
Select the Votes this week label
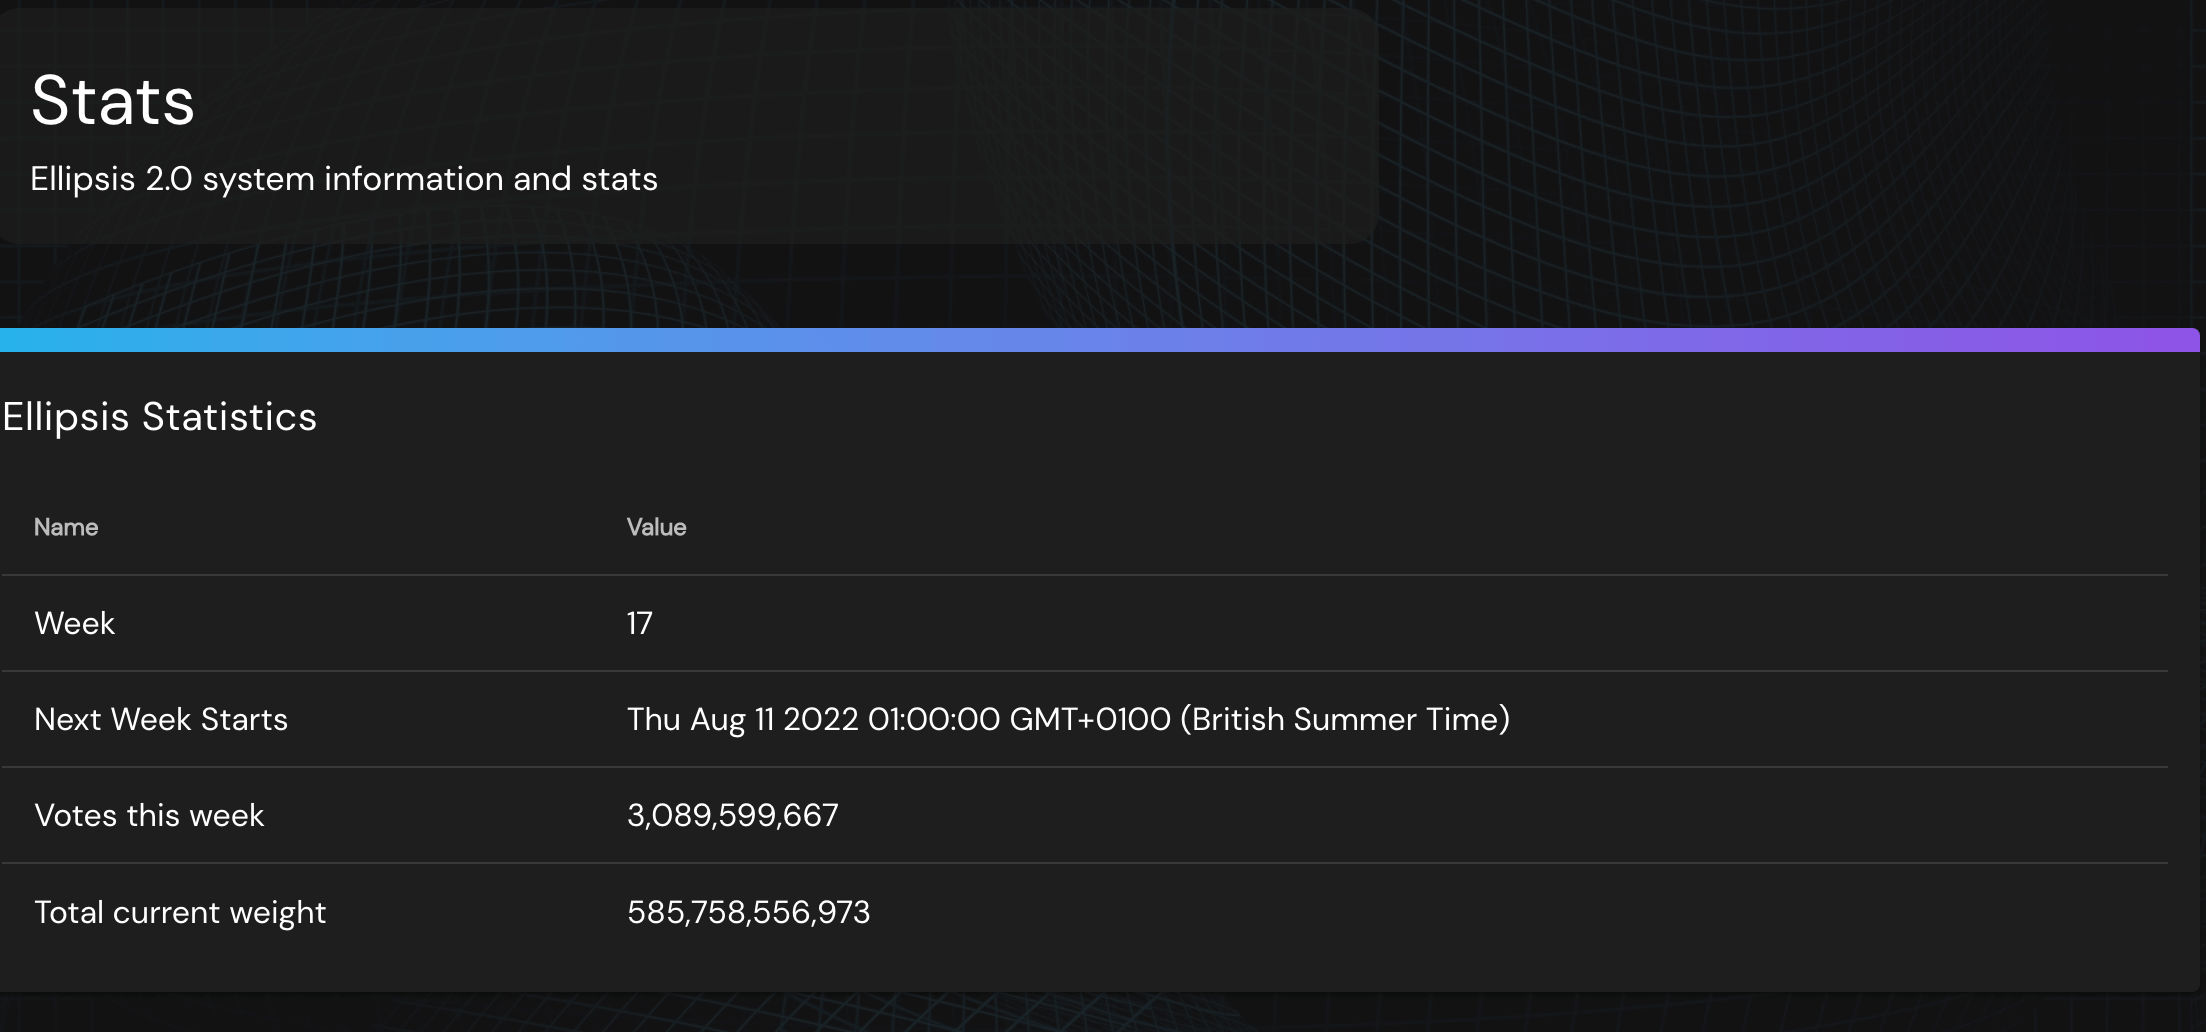tap(149, 815)
